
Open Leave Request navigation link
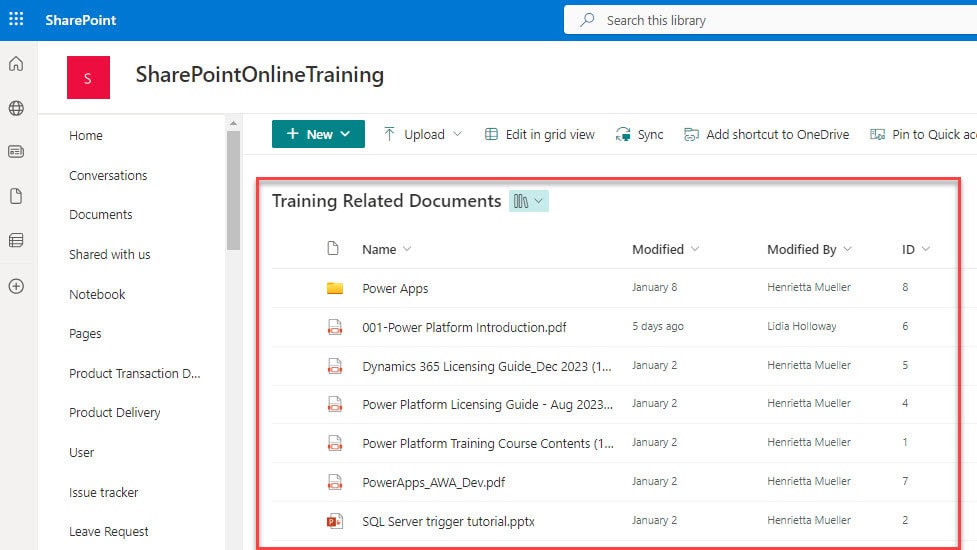(x=109, y=531)
